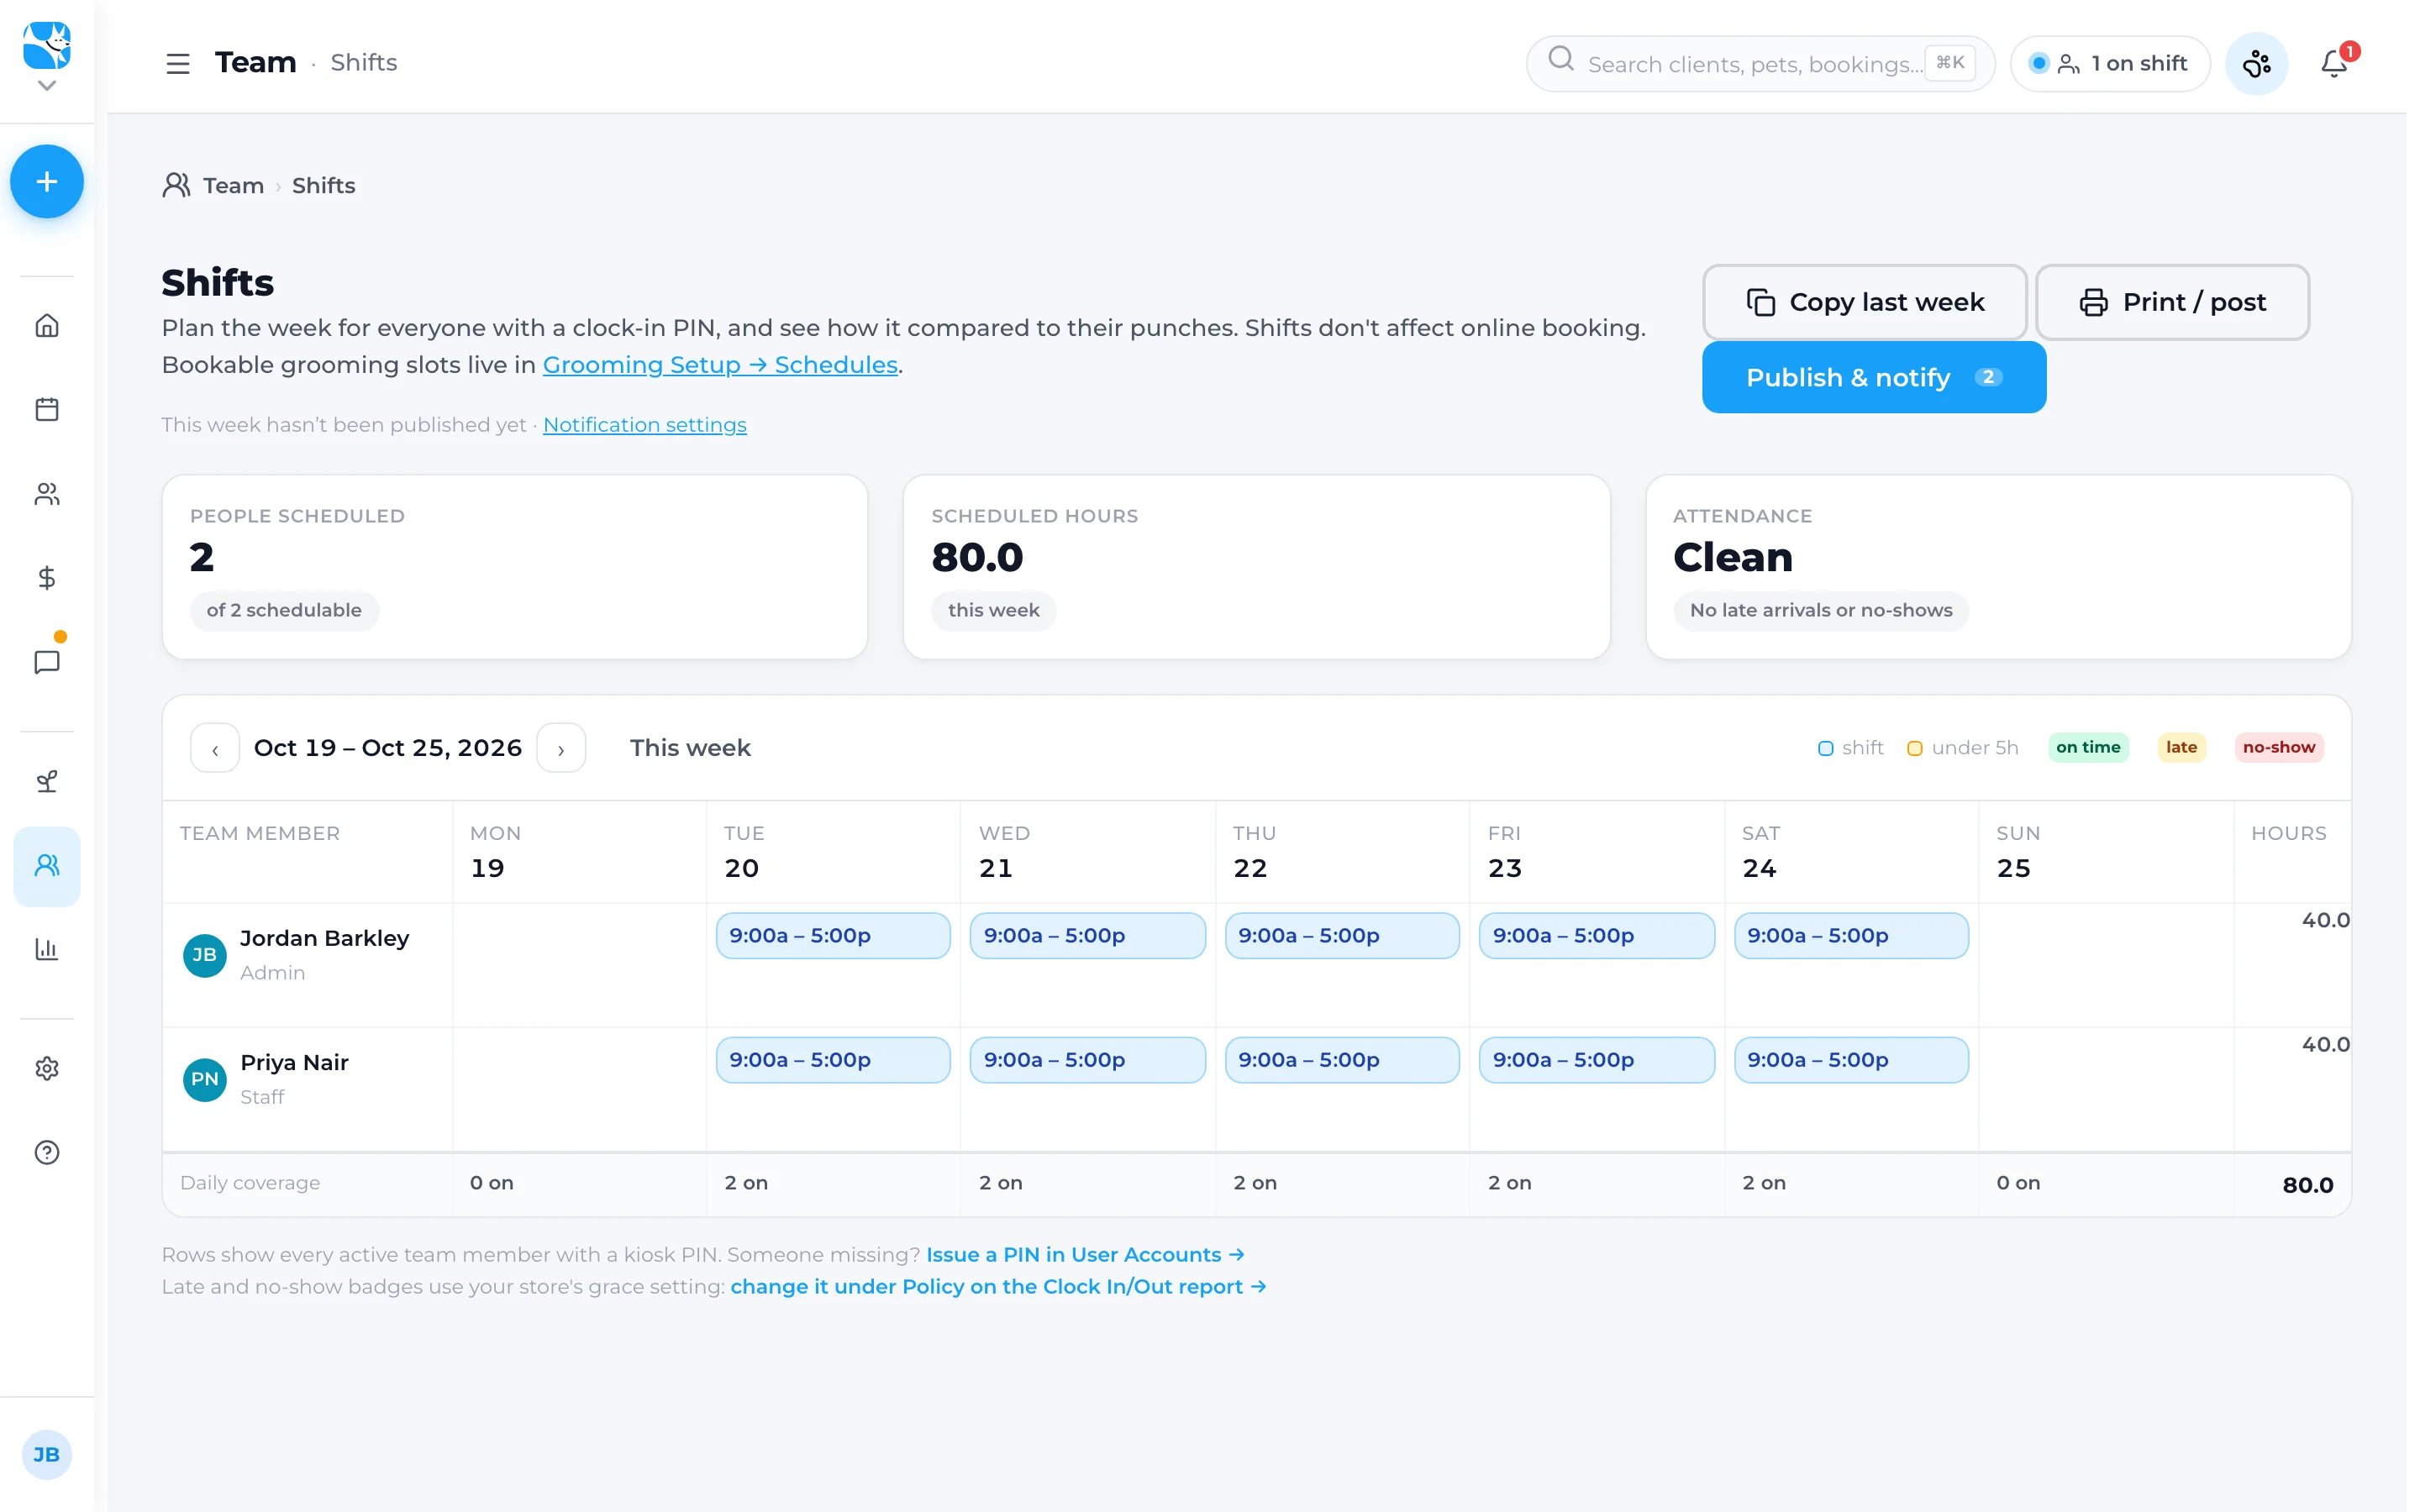Click Team in the breadcrumb
Viewport: 2420px width, 1512px height.
pos(233,186)
